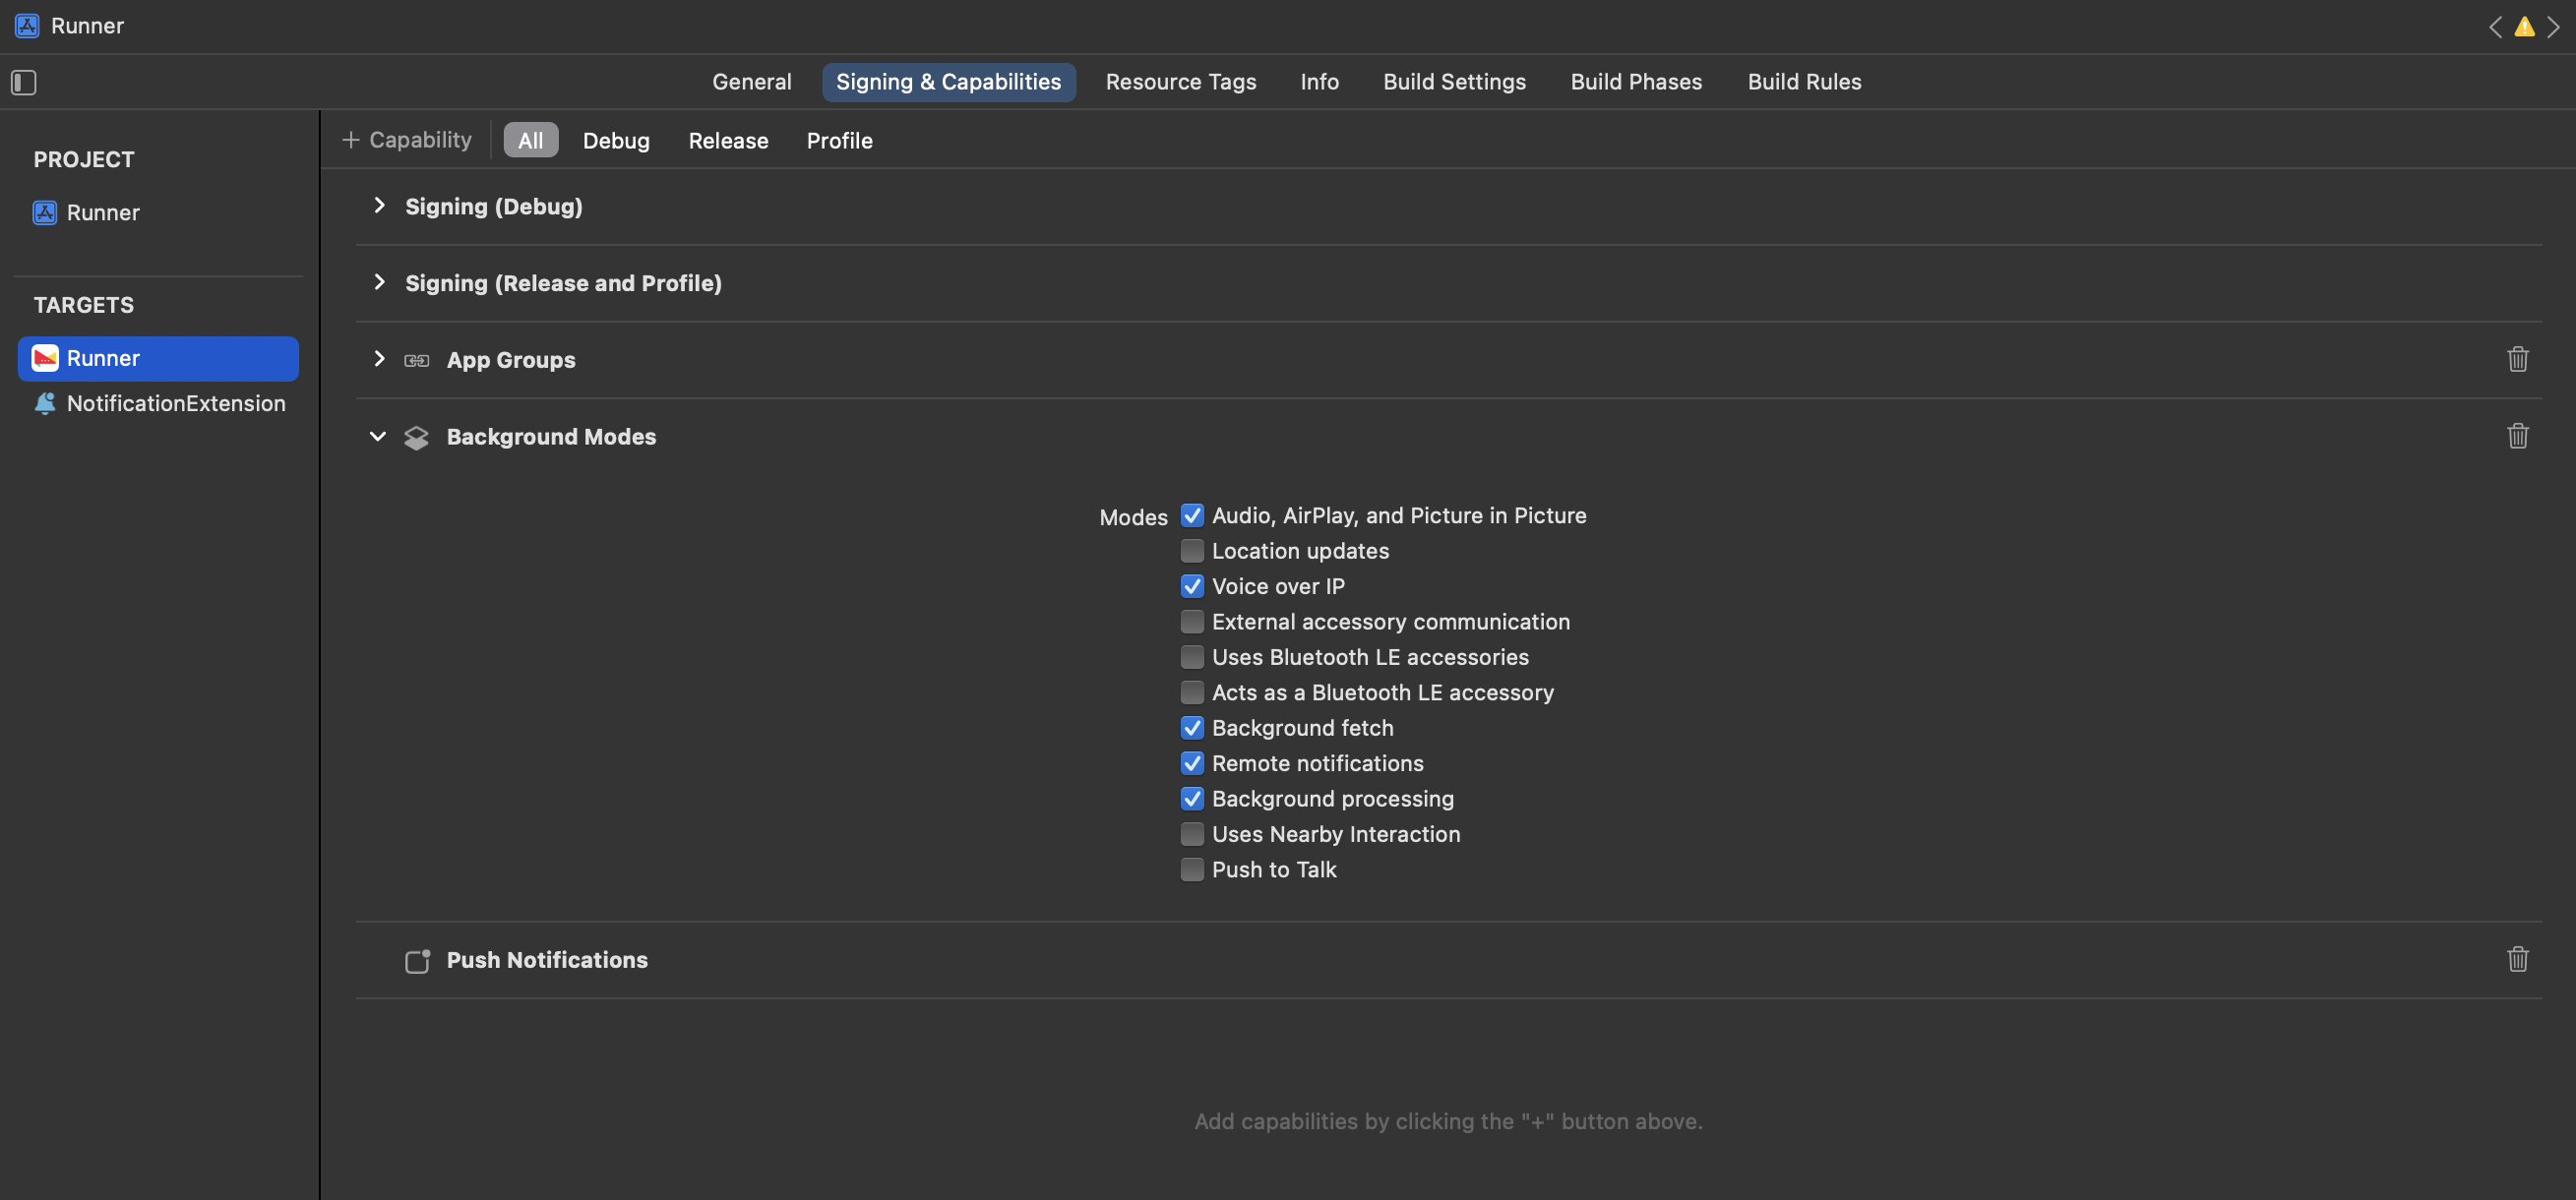Expand the Signing (Debug) section
Image resolution: width=2576 pixels, height=1200 pixels.
(379, 206)
